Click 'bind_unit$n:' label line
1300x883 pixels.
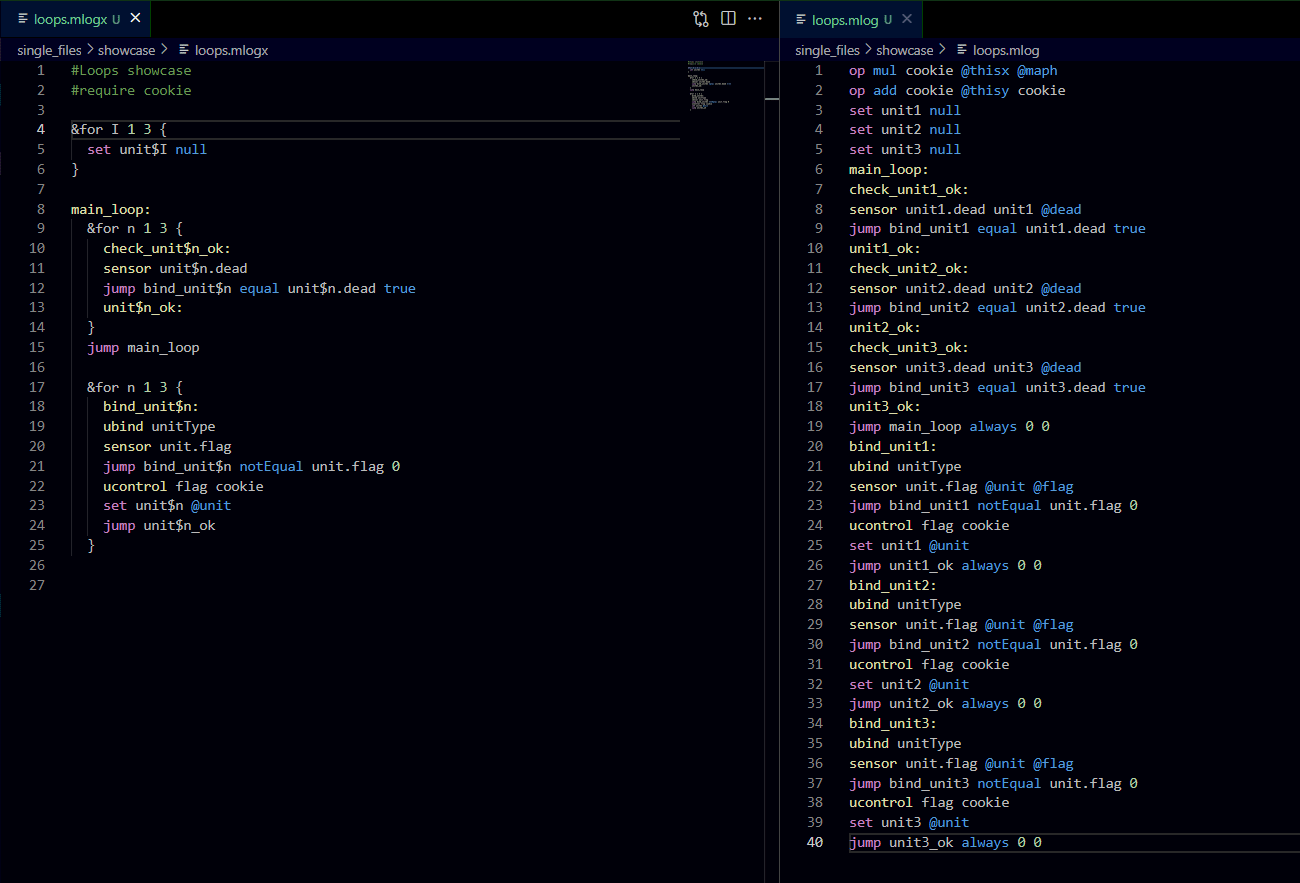[x=151, y=406]
